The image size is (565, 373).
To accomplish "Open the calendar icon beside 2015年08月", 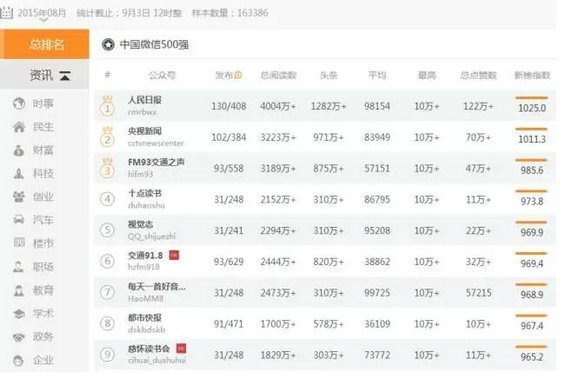I will click(6, 12).
